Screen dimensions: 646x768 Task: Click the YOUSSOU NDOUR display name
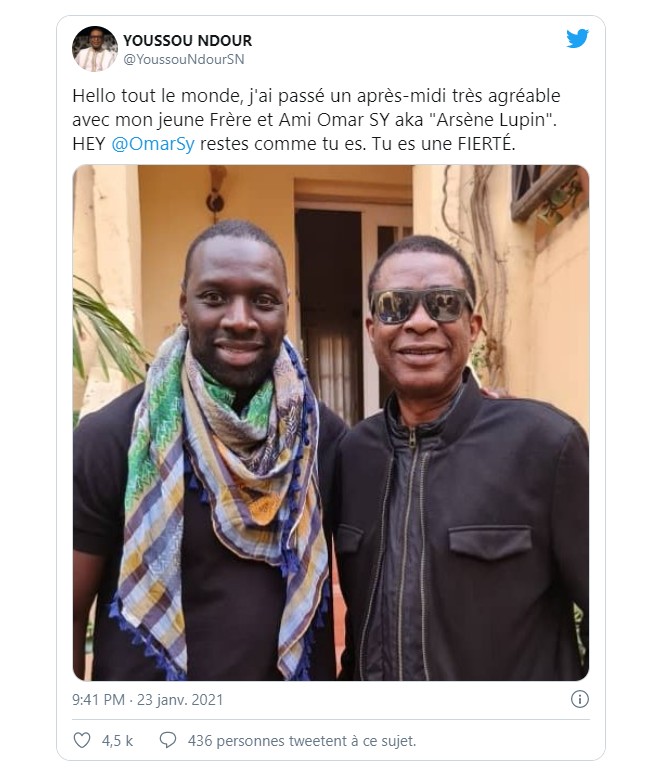[187, 40]
